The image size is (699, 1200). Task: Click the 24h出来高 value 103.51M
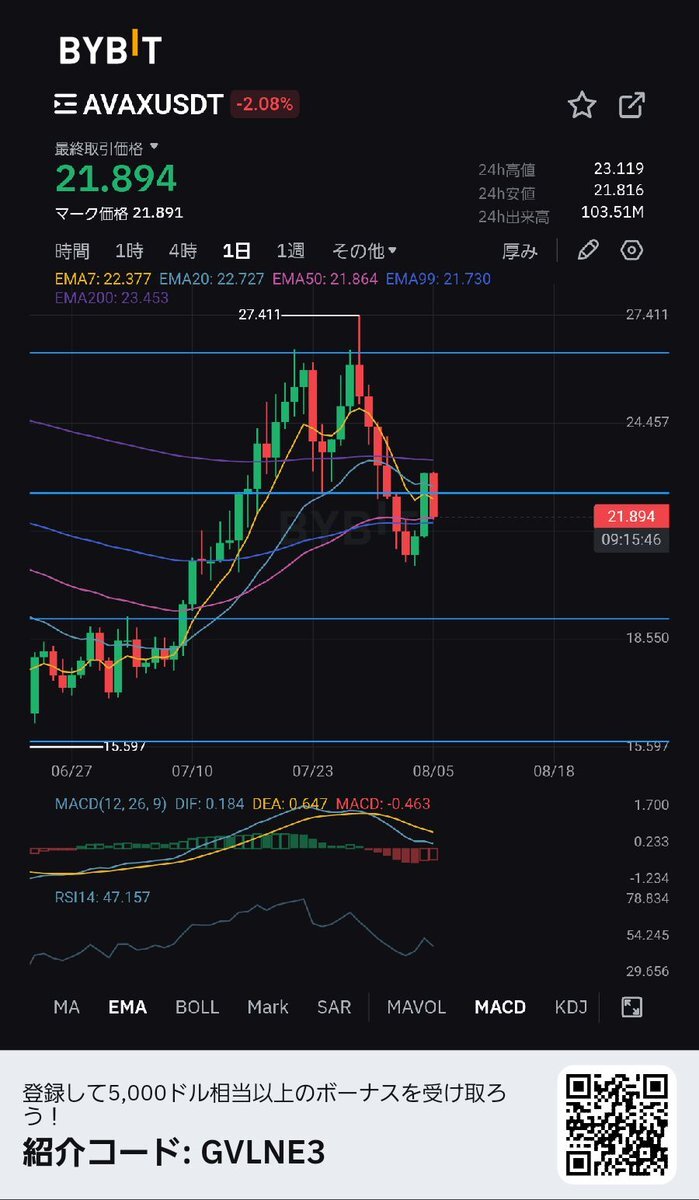[613, 212]
